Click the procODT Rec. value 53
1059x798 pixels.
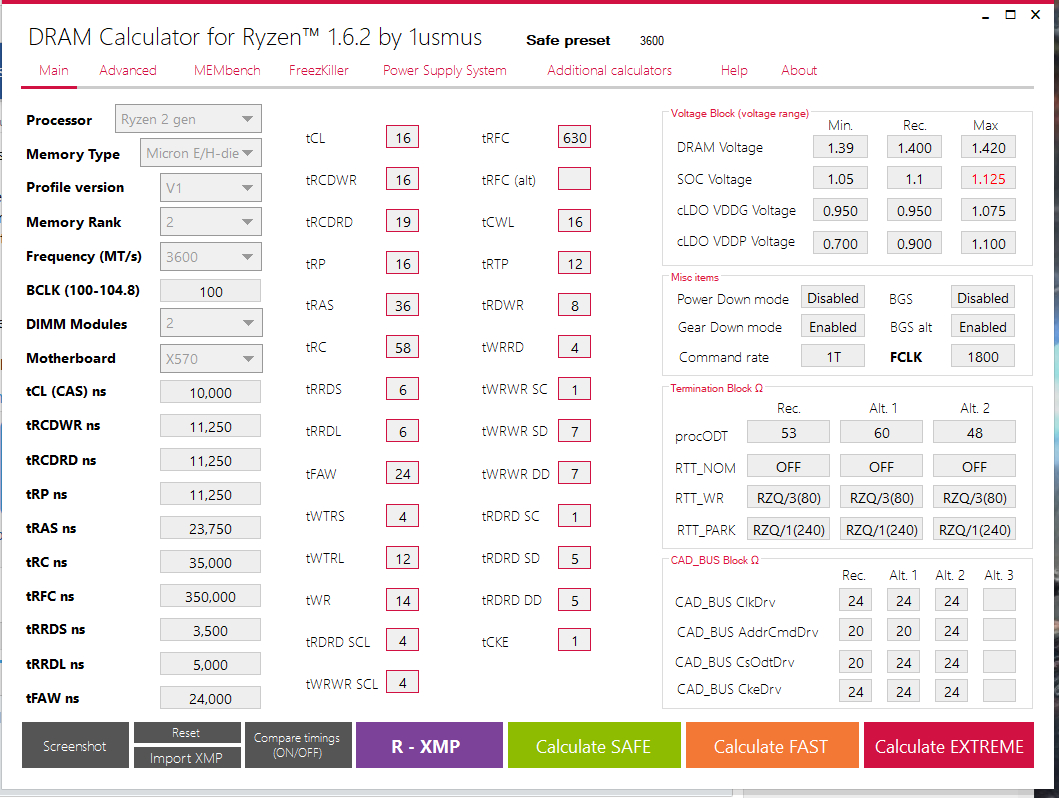[x=788, y=432]
